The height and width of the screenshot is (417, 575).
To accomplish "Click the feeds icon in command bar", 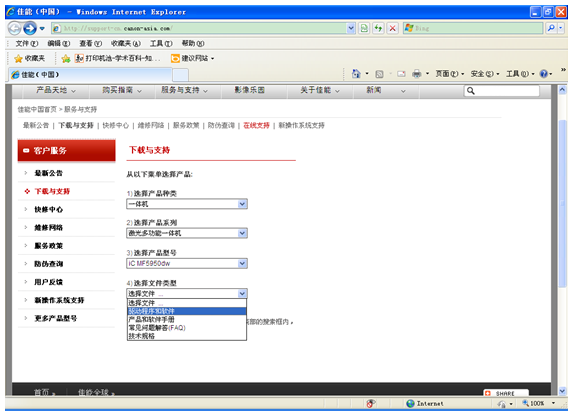I will [x=379, y=74].
